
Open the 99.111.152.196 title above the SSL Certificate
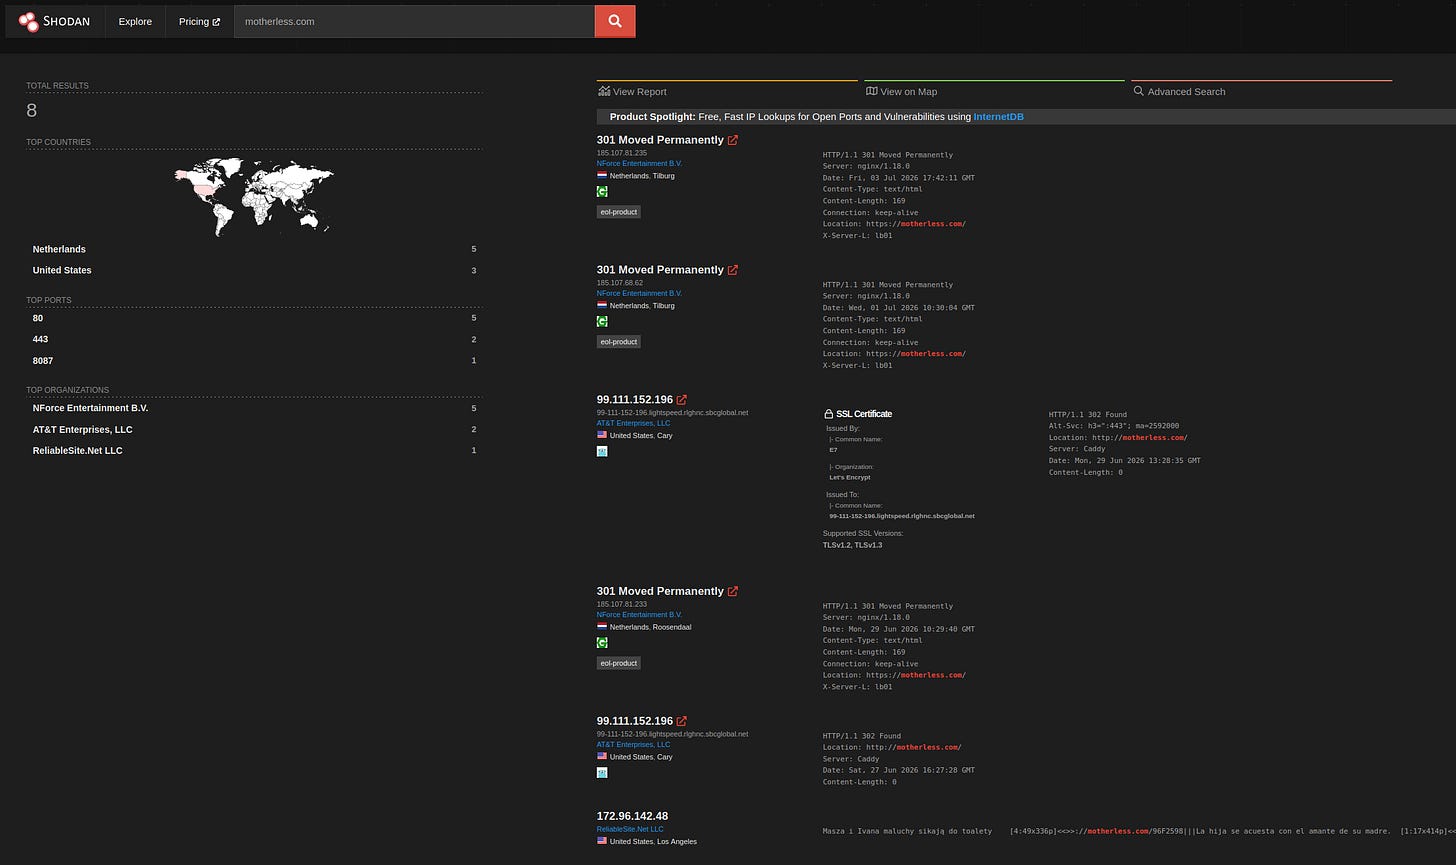coord(635,400)
